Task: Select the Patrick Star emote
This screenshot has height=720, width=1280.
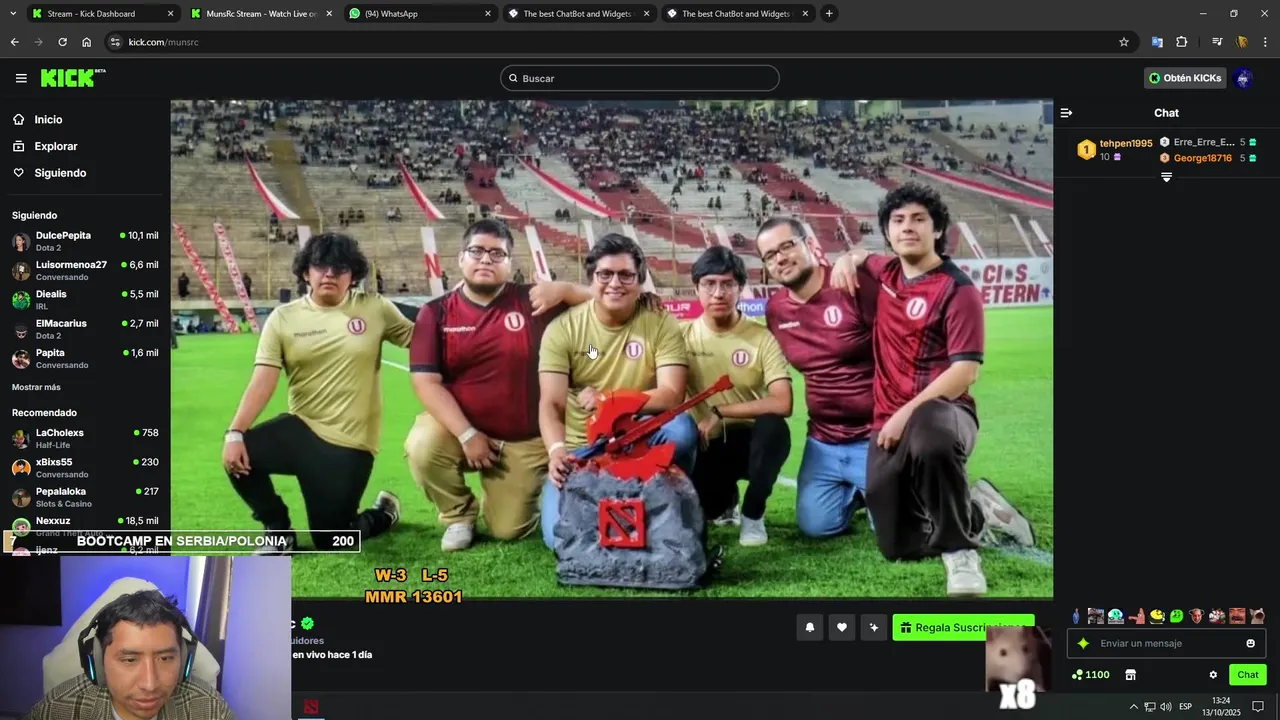Action: (1136, 616)
